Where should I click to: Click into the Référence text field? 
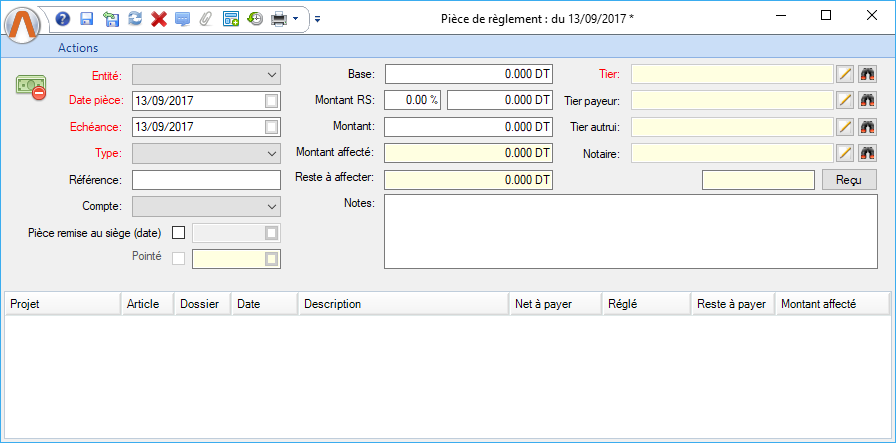tap(206, 180)
